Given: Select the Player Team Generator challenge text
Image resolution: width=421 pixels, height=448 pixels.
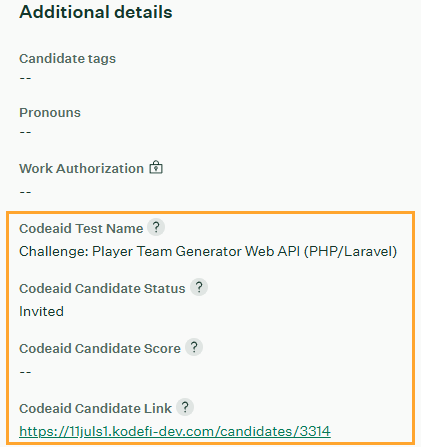Looking at the screenshot, I should point(208,252).
